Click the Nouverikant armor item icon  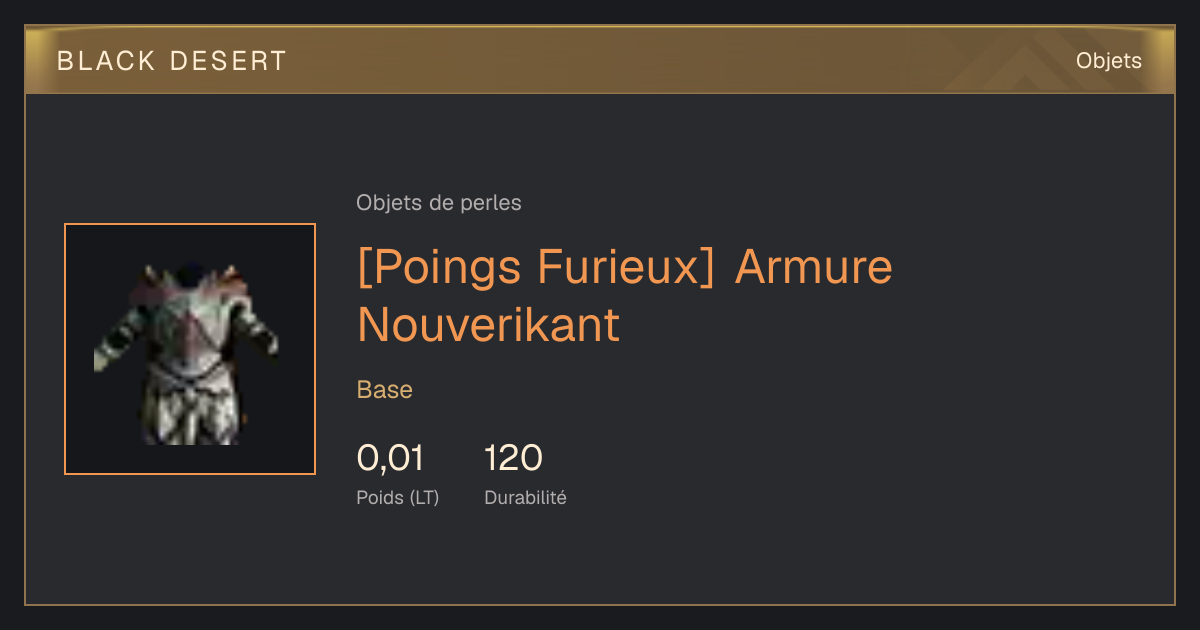[x=190, y=349]
